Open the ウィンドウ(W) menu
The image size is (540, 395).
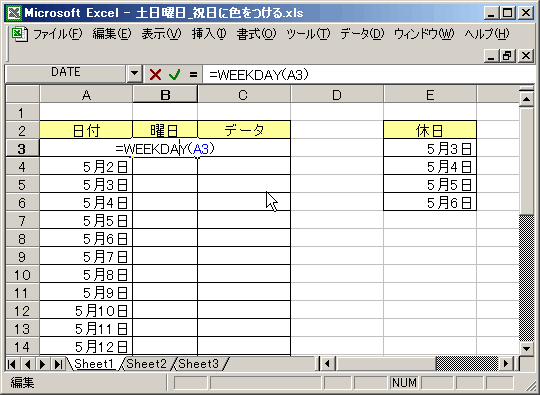tap(424, 34)
